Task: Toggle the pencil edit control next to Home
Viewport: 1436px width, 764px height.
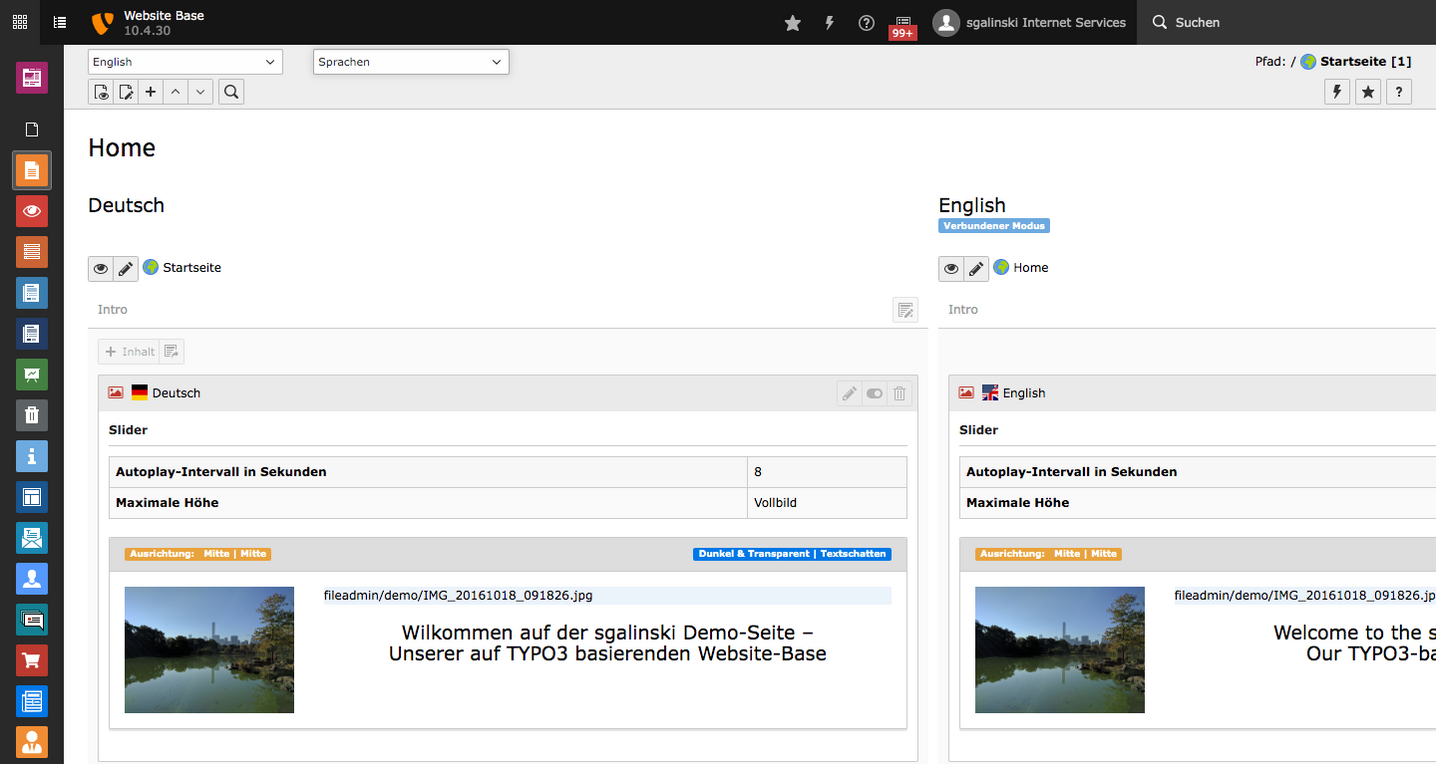Action: [x=975, y=268]
